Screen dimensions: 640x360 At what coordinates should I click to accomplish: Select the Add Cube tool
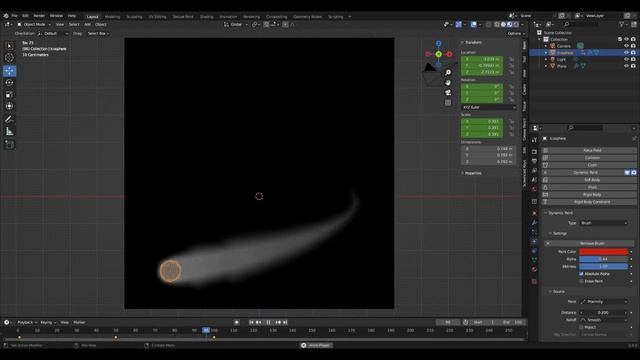click(9, 144)
